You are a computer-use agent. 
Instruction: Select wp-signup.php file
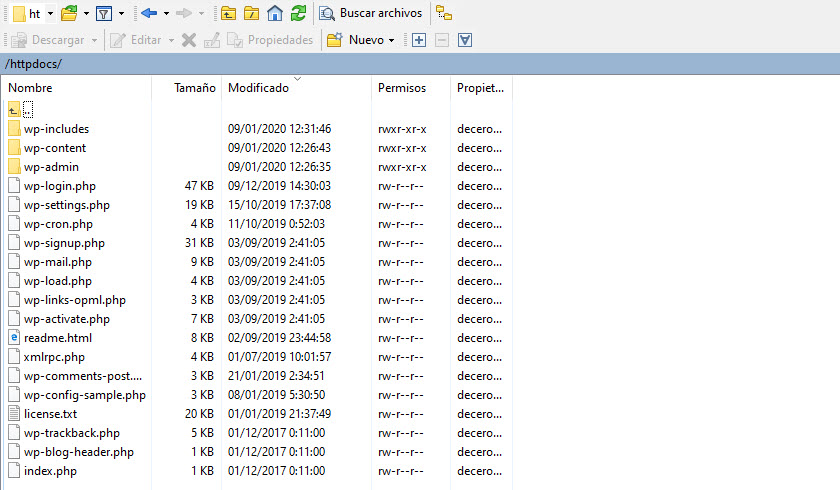(64, 243)
